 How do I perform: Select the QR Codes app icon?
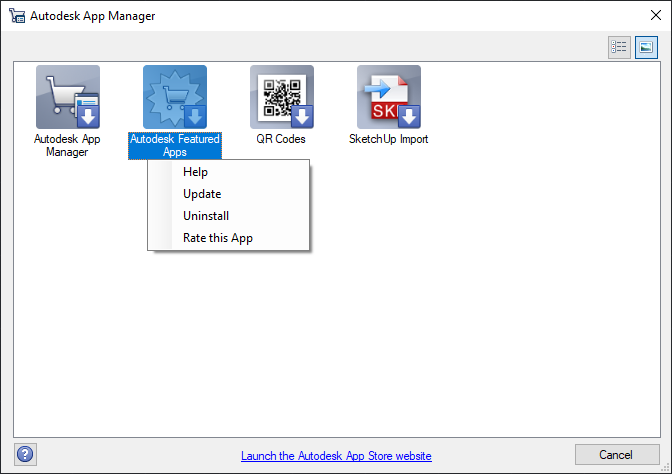[282, 97]
